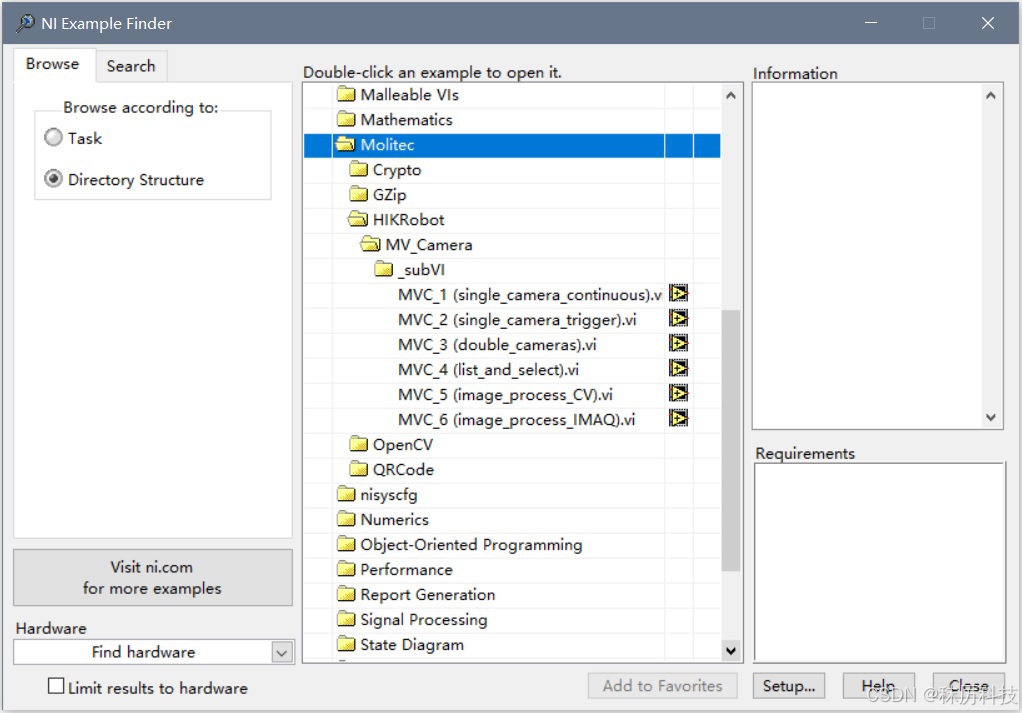Minimize the NI Example Finder window
Viewport: 1022px width, 713px height.
(x=871, y=23)
